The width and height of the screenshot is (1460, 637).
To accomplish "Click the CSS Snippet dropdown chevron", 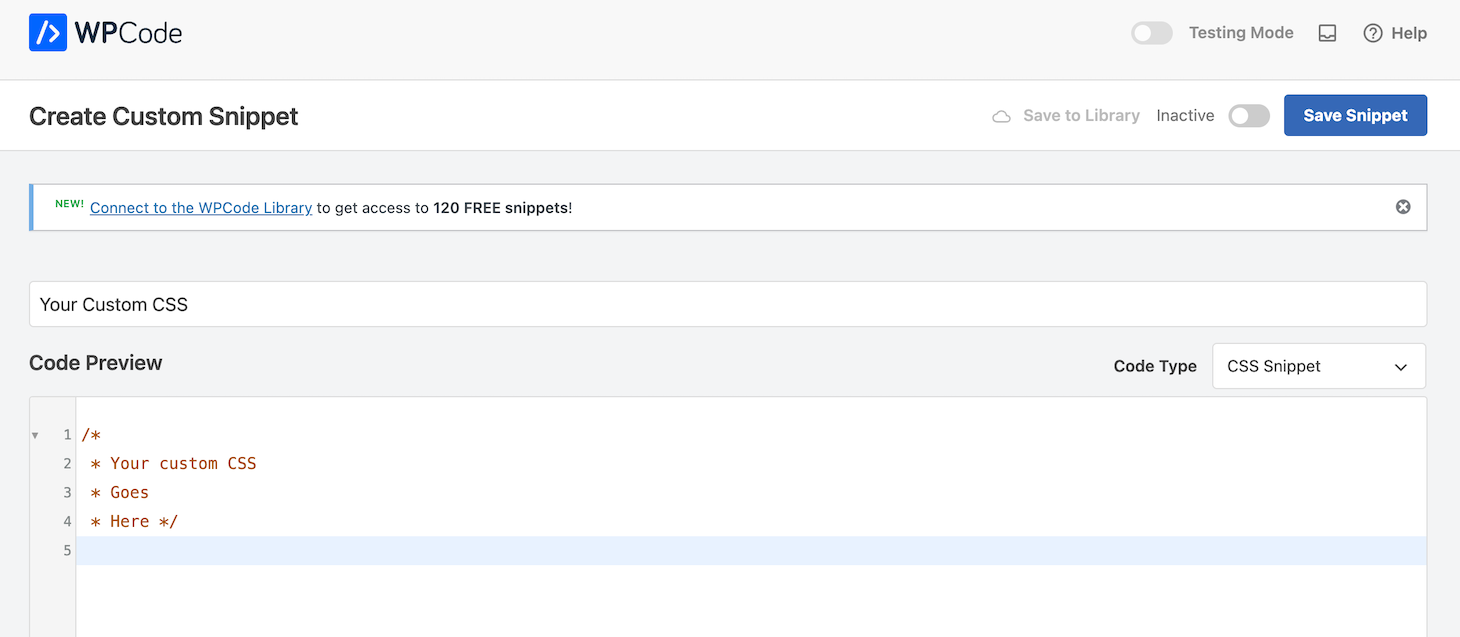I will click(x=1402, y=366).
